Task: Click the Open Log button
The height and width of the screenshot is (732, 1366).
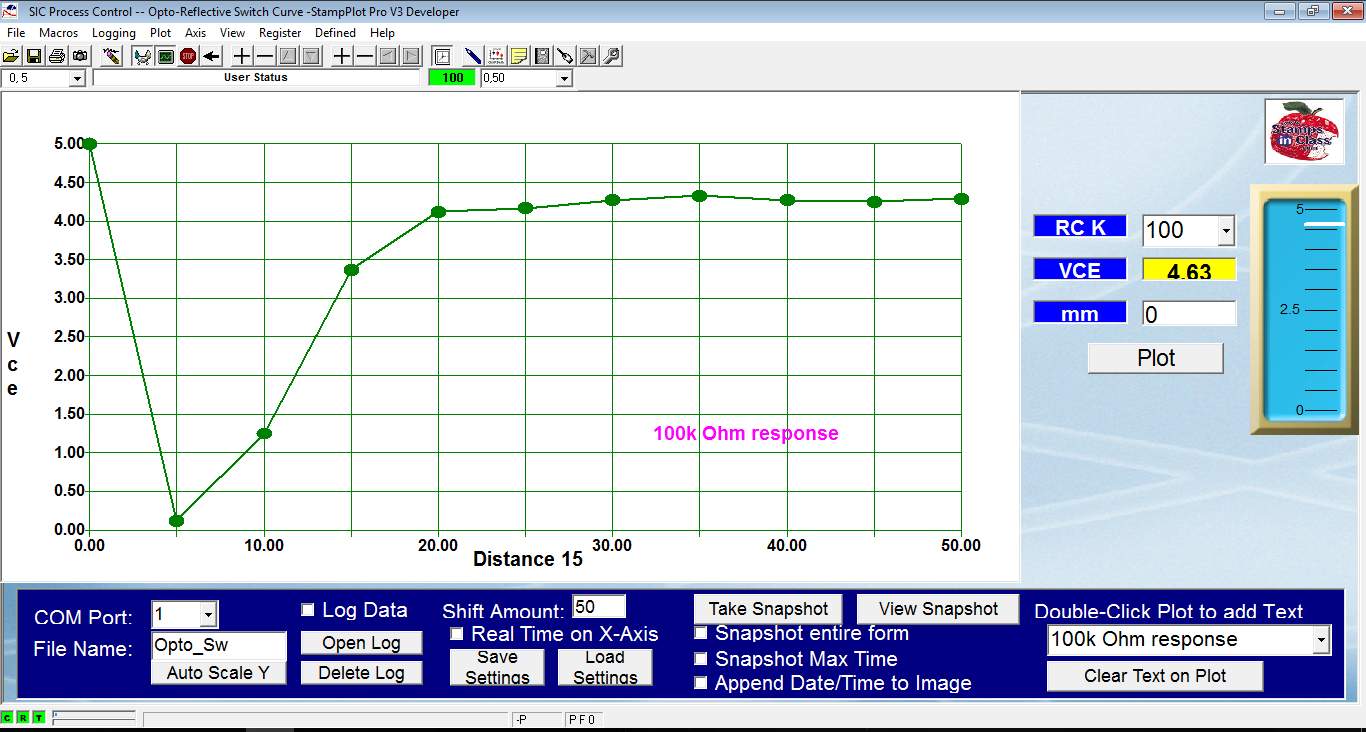Action: click(361, 643)
